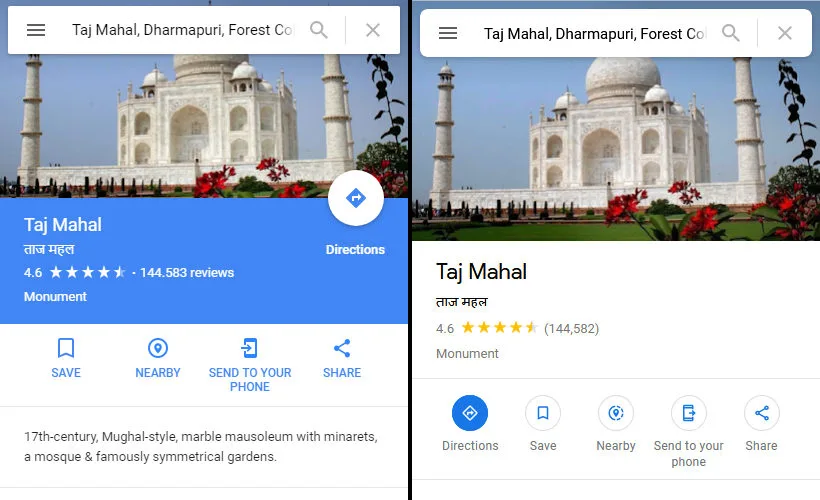Open hamburger menu in left panel
This screenshot has height=500, width=820.
[36, 30]
